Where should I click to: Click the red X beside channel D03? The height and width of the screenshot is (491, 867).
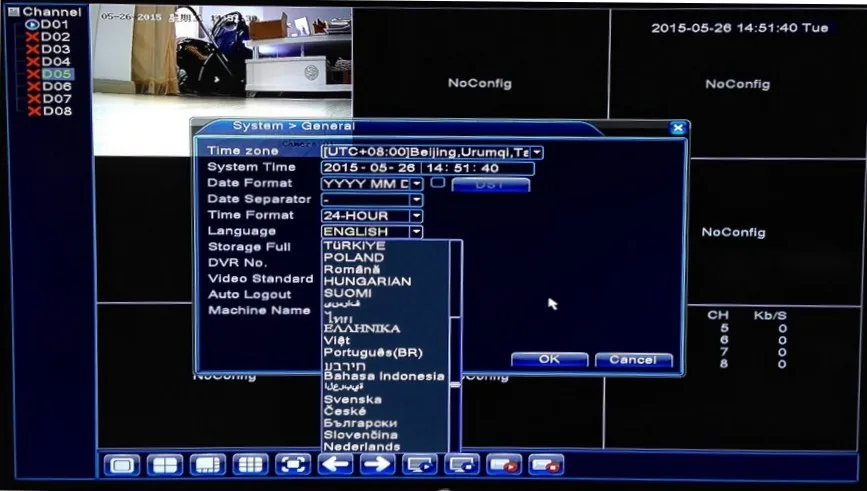click(33, 49)
